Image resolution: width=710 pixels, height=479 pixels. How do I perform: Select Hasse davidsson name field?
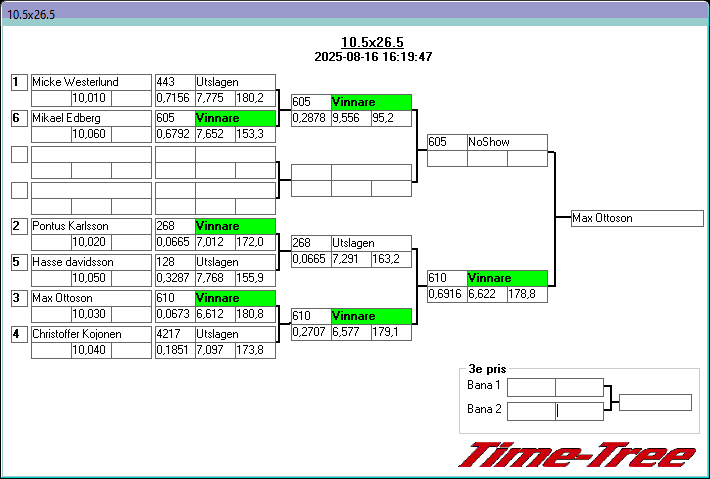[91, 262]
